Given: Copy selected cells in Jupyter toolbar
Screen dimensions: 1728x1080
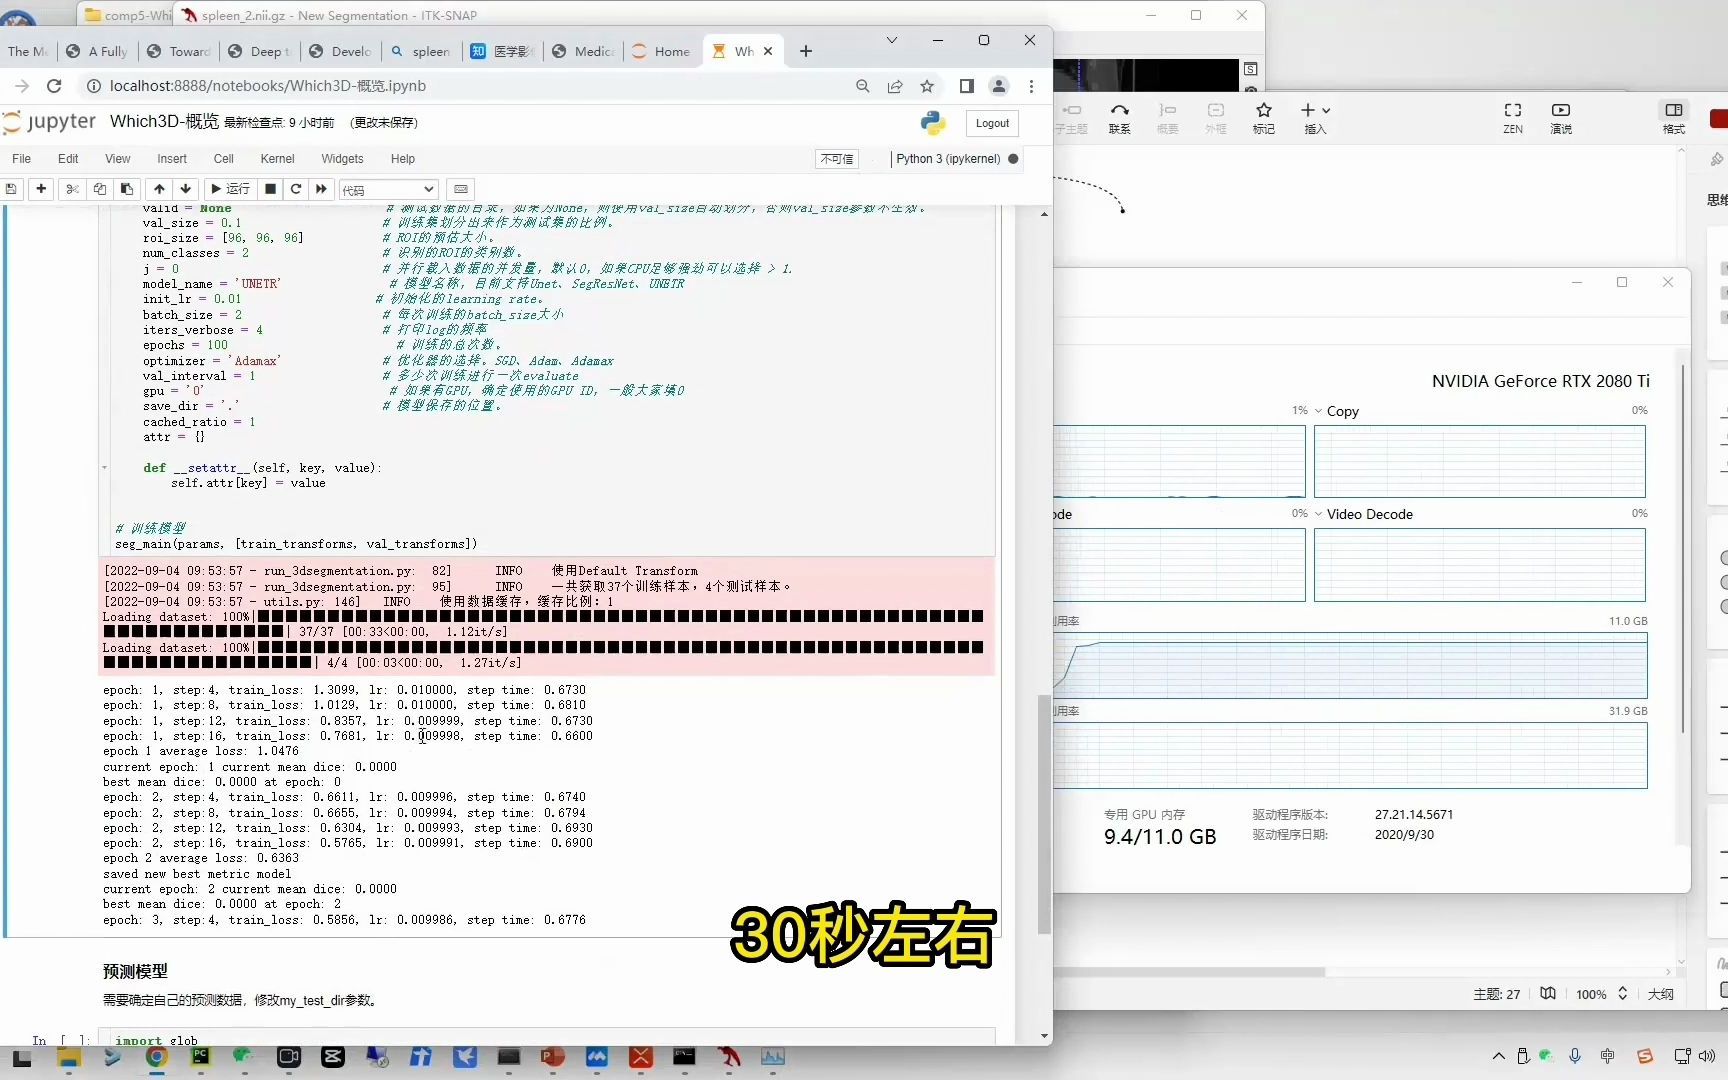Looking at the screenshot, I should [99, 189].
